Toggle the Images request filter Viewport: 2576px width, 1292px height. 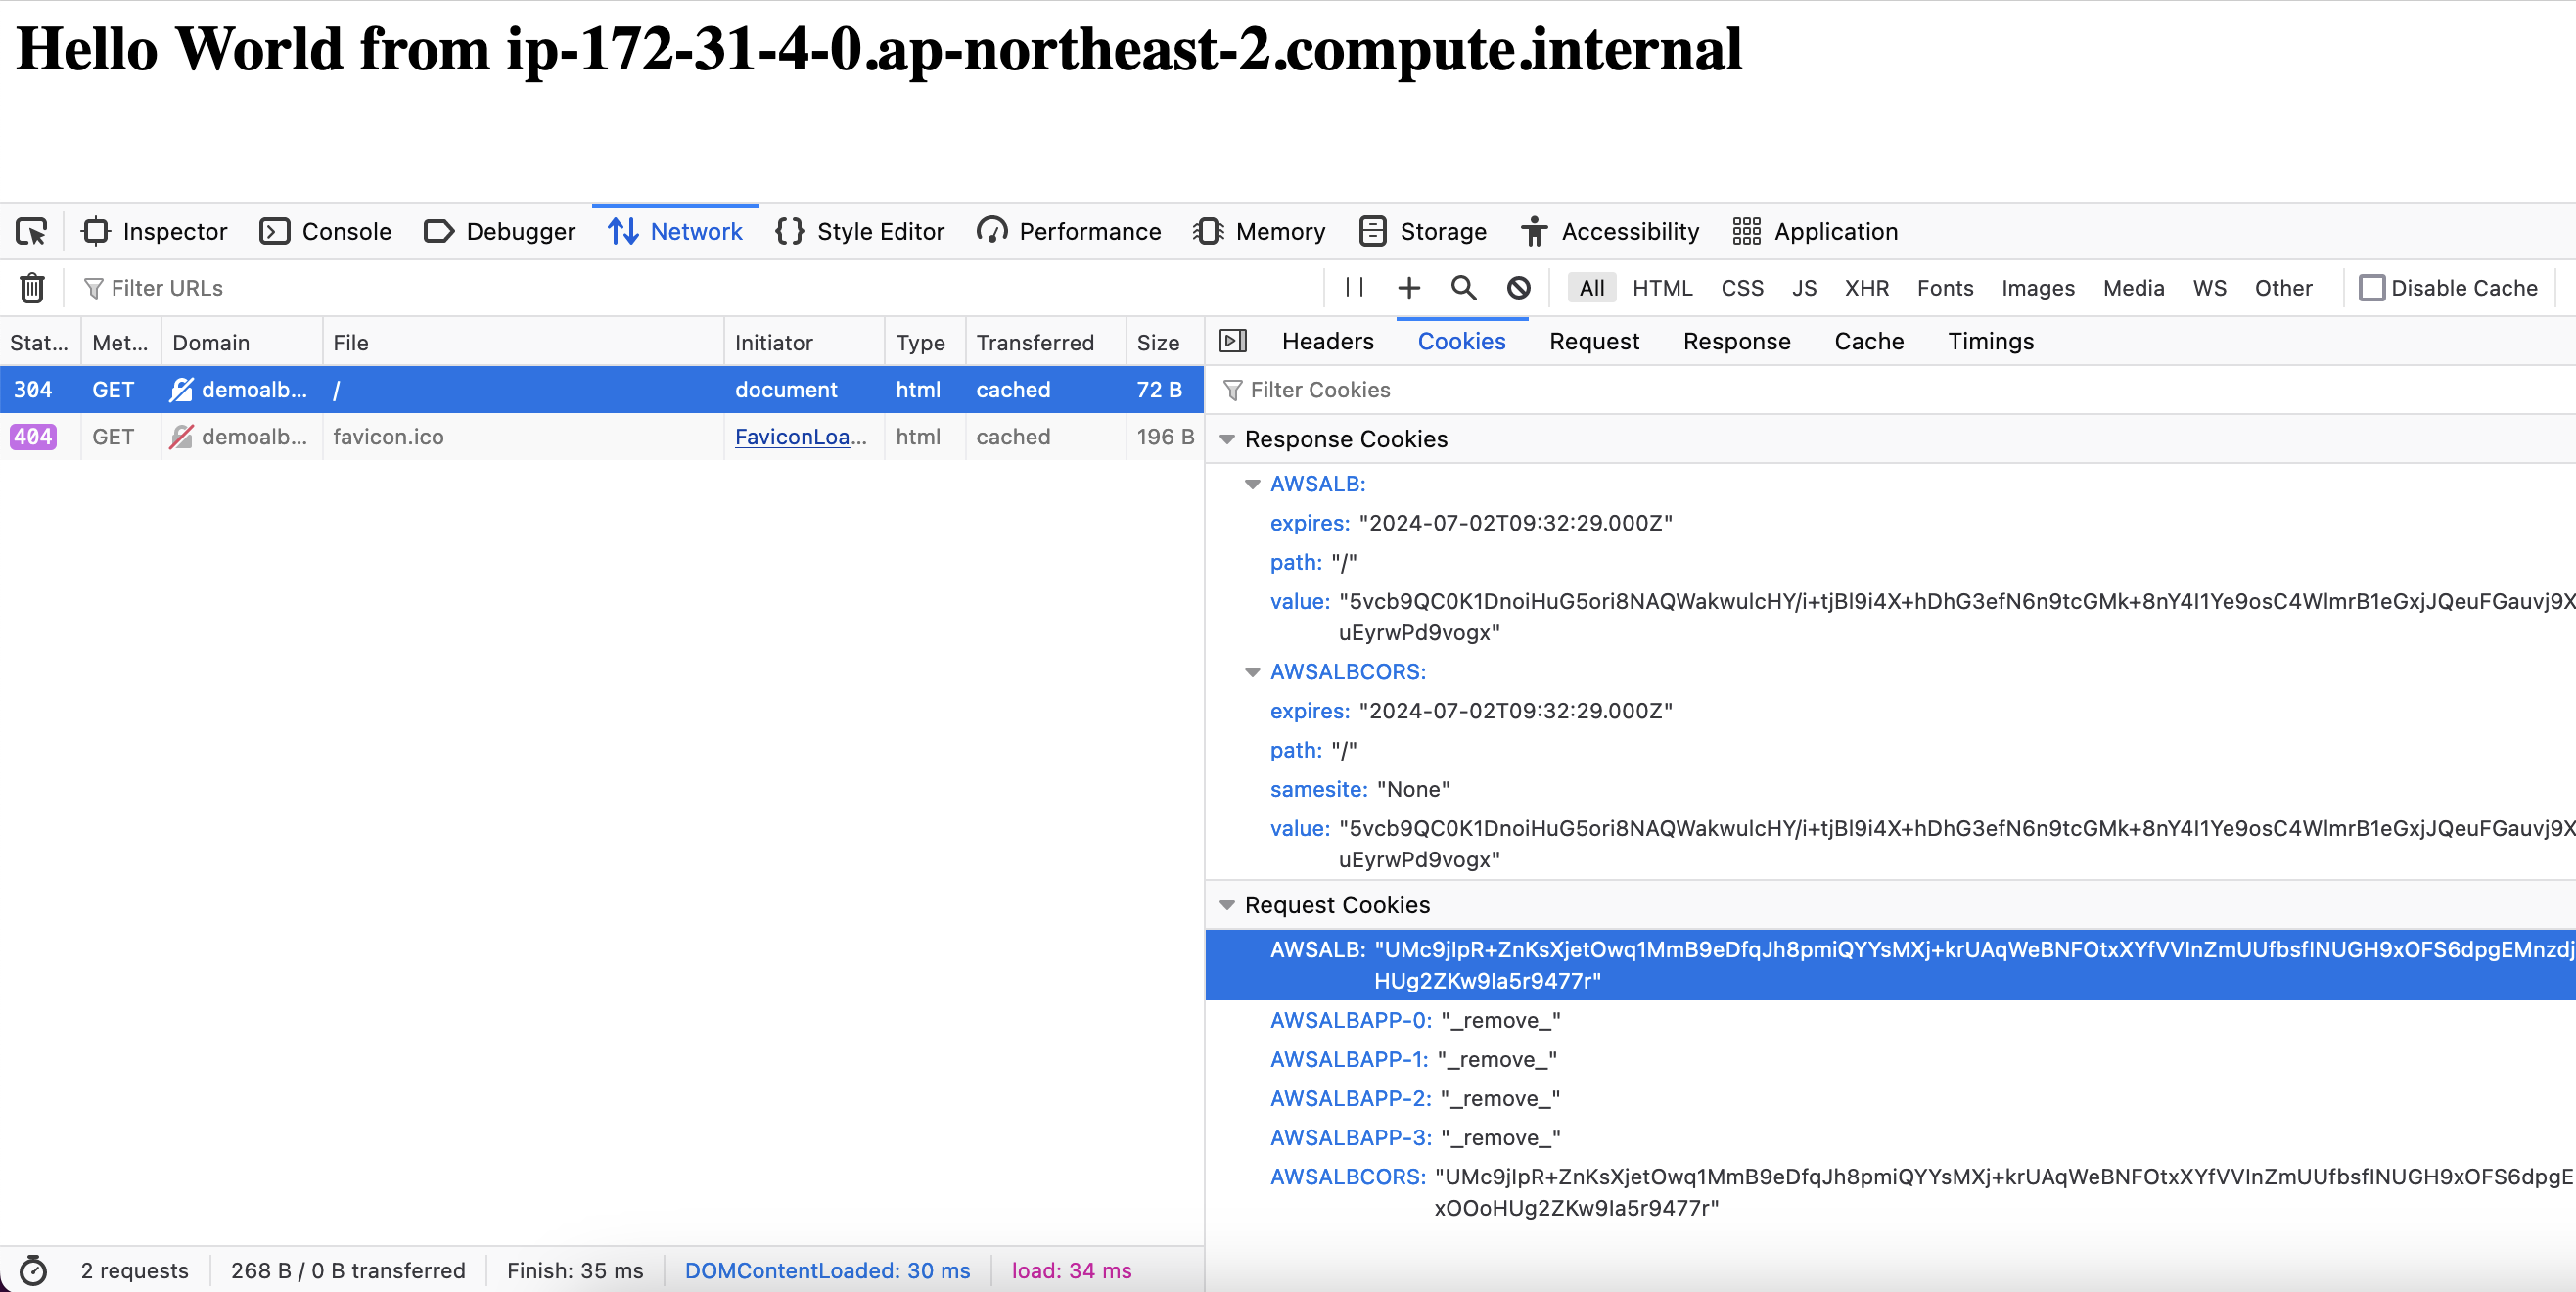tap(2037, 288)
